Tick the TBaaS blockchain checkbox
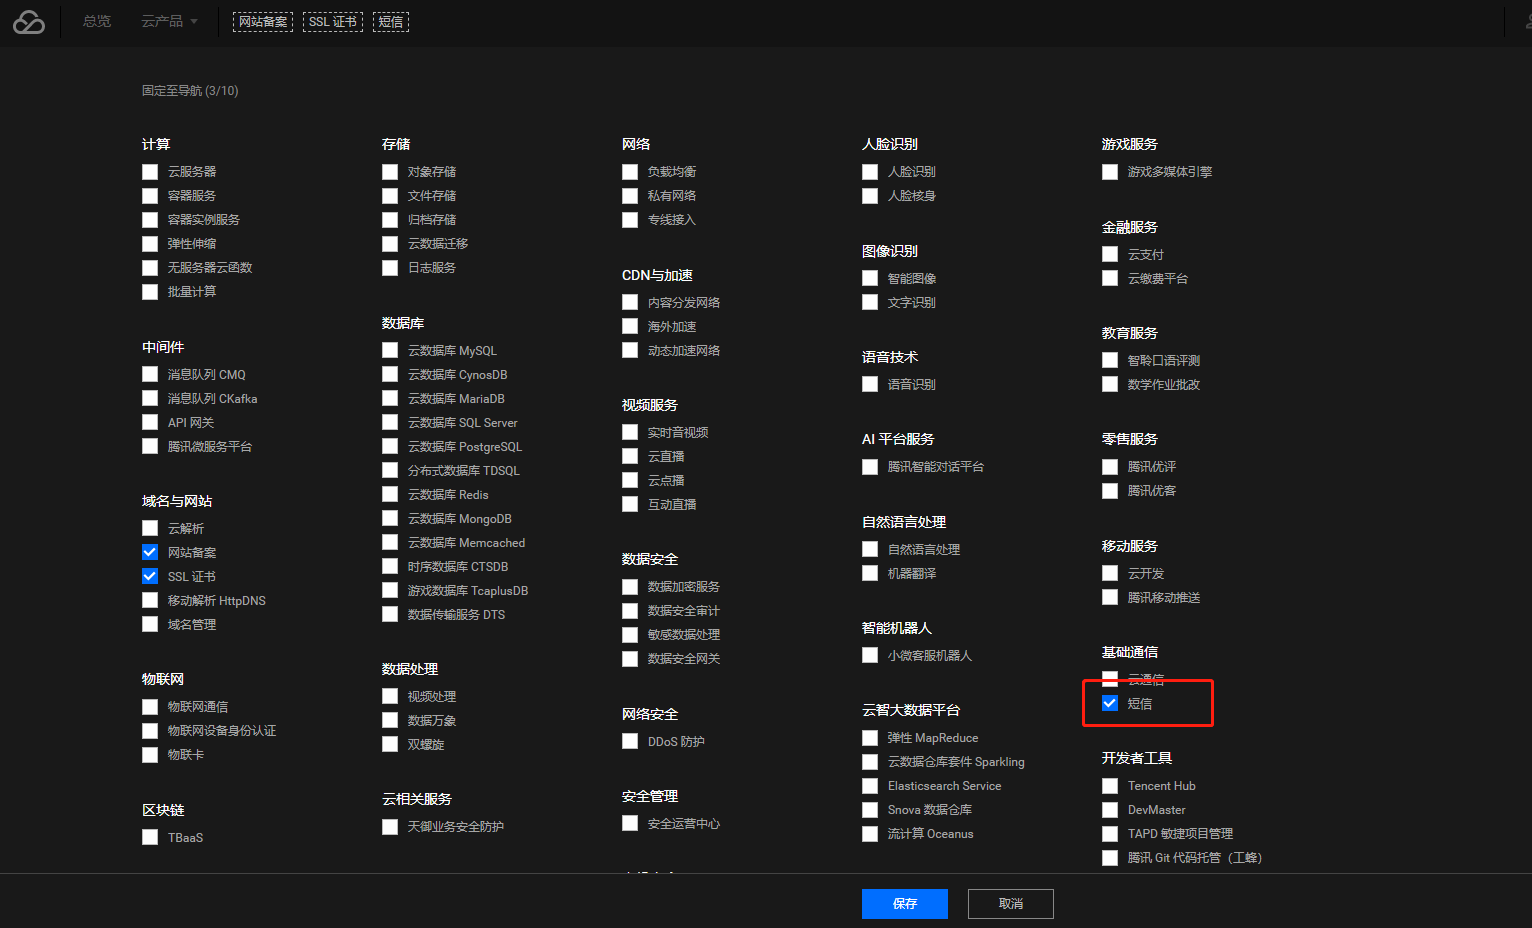The image size is (1532, 928). click(150, 837)
